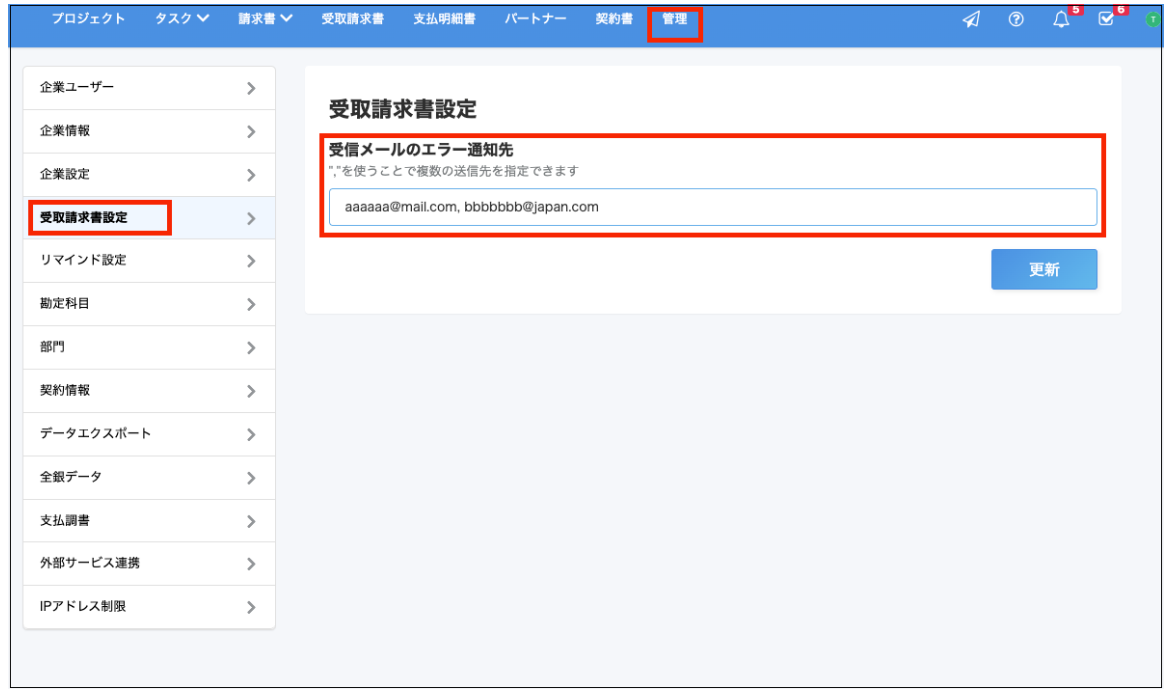Open 外部サービス連携 in the sidebar
The height and width of the screenshot is (695, 1174).
click(149, 564)
